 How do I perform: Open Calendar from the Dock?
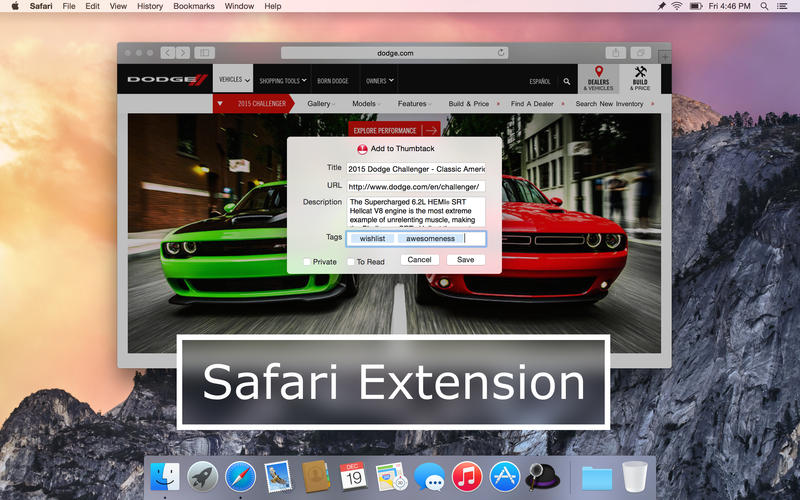click(x=353, y=477)
